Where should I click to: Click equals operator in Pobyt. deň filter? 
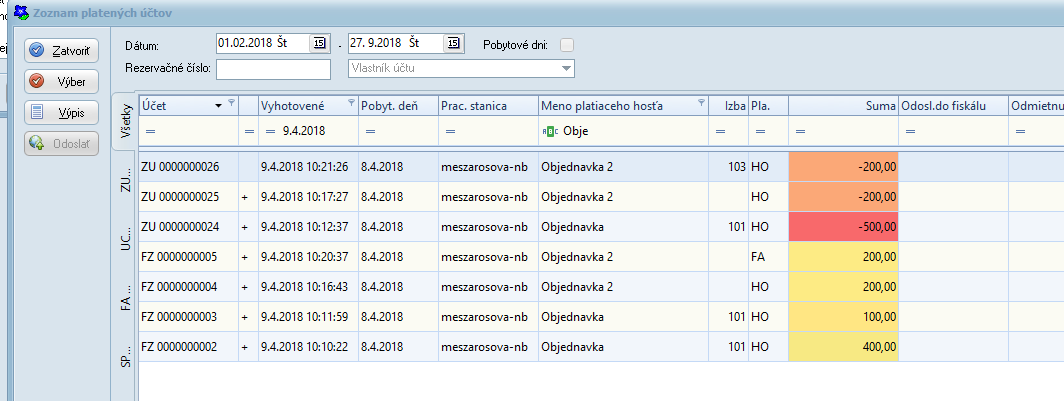tap(369, 131)
